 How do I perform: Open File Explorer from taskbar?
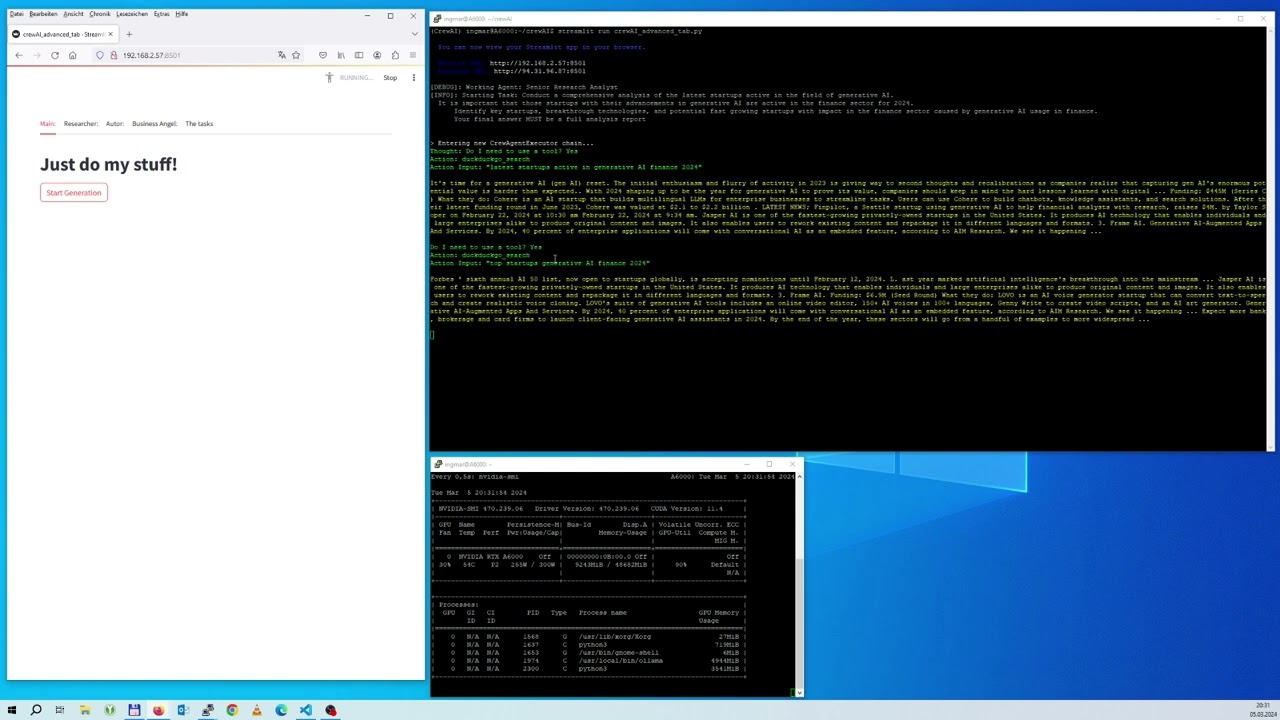coord(85,710)
